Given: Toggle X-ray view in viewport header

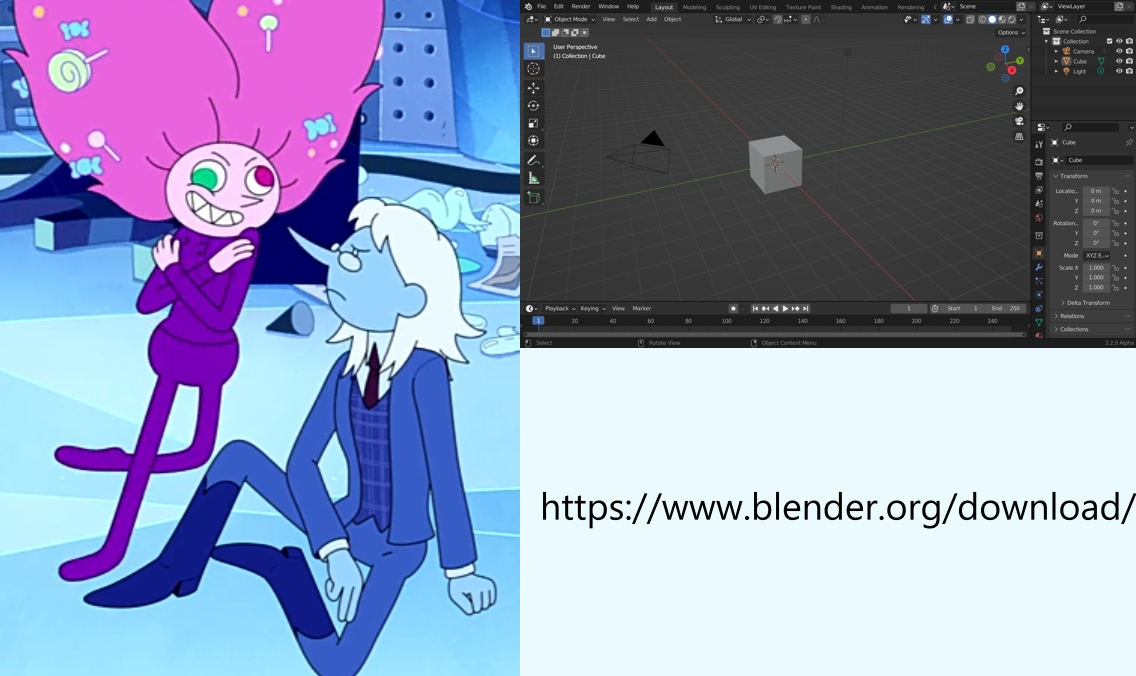Looking at the screenshot, I should (970, 20).
